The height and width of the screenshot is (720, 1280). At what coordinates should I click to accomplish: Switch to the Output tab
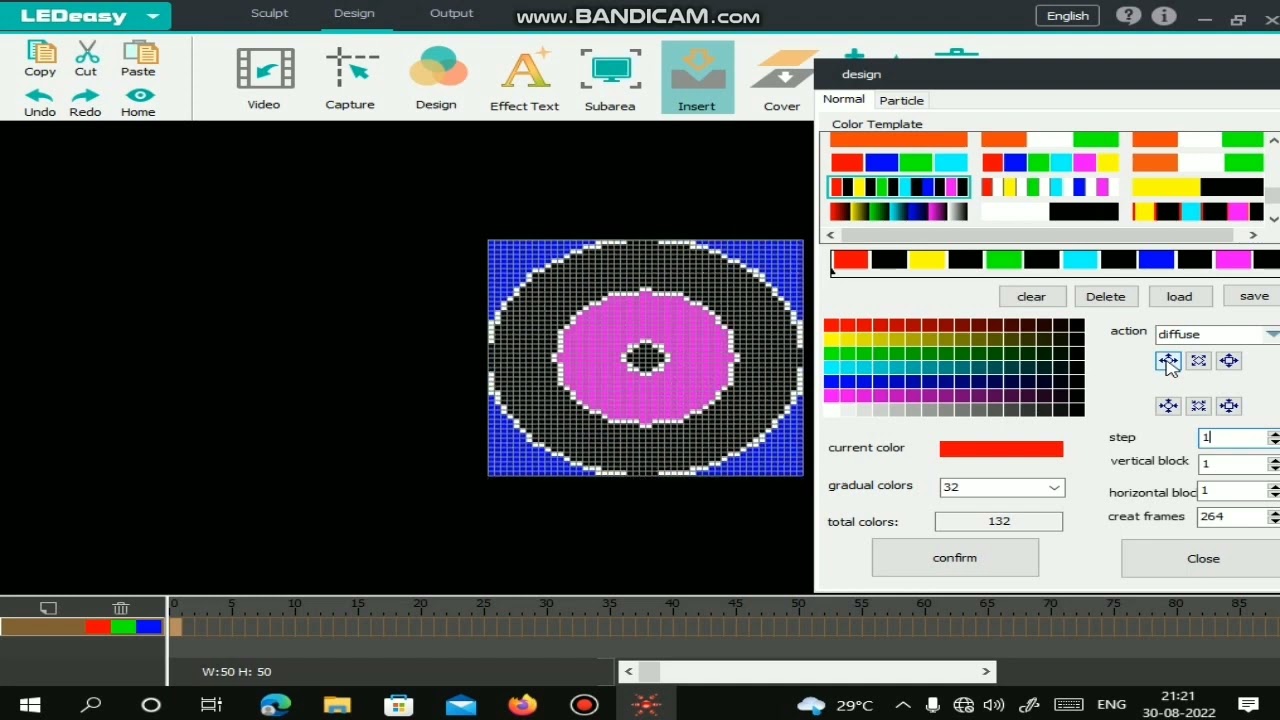[451, 13]
